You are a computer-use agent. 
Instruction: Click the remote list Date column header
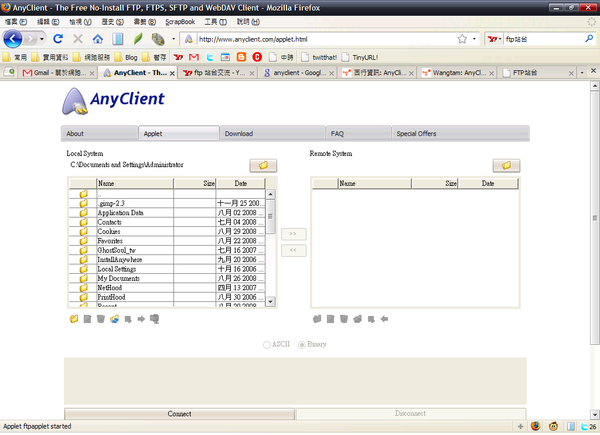click(488, 183)
